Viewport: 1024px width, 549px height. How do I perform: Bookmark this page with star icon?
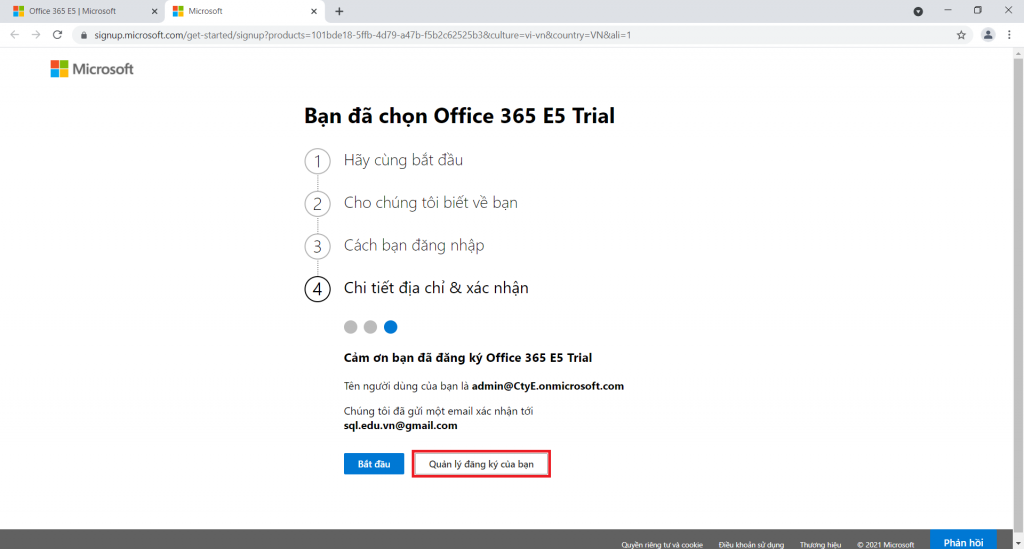[961, 35]
